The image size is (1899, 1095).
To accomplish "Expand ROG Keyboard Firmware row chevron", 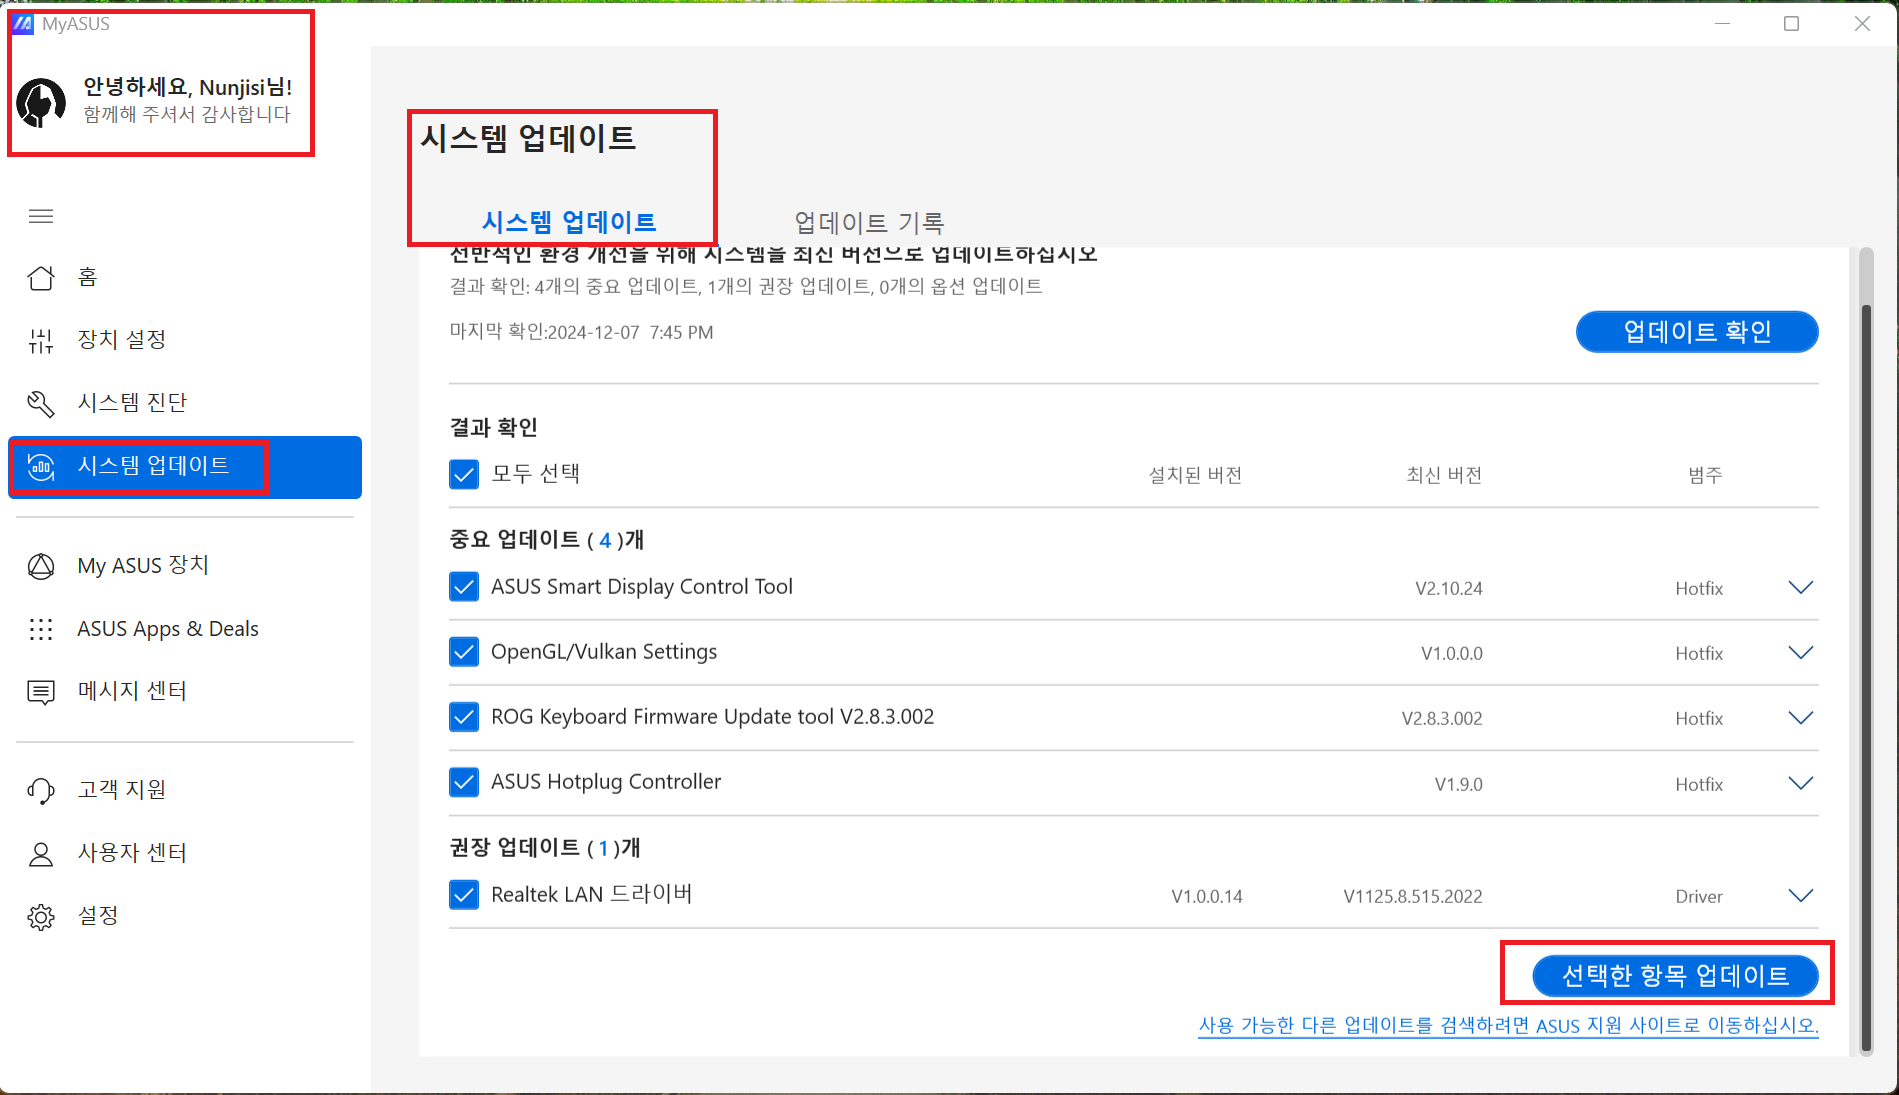I will [x=1800, y=718].
